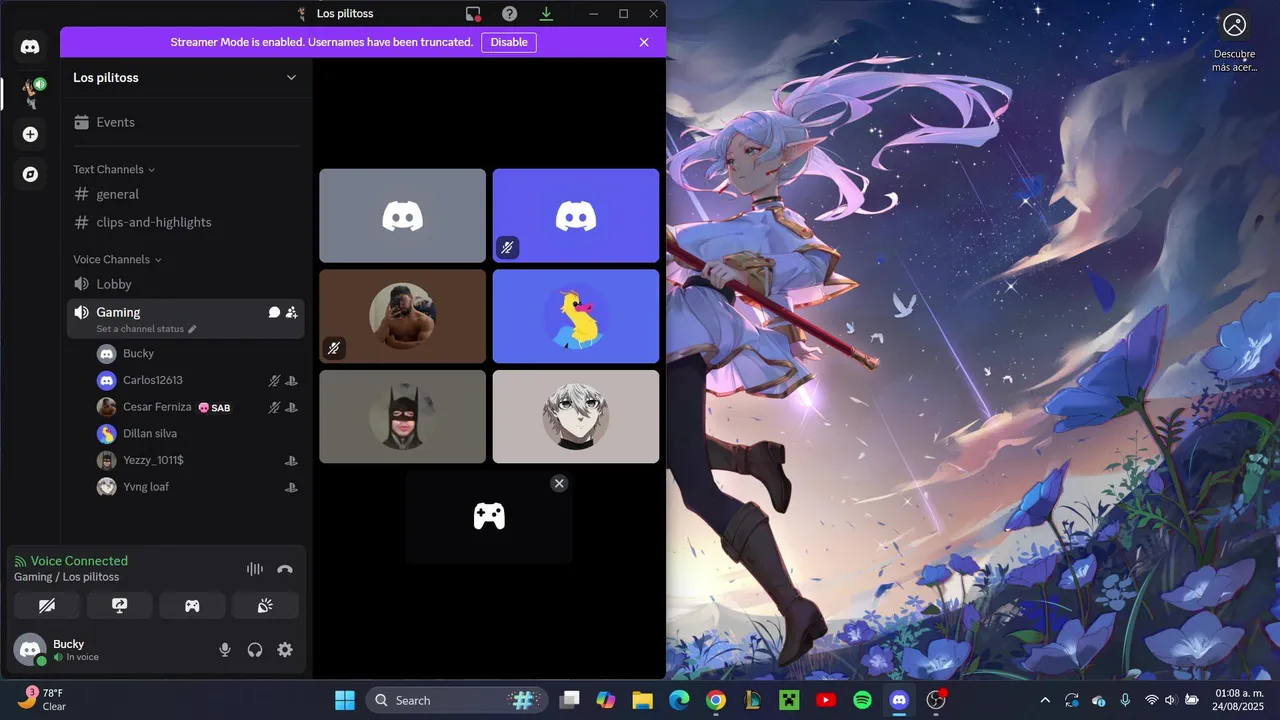
Task: Share your screen icon in voice panel
Action: (x=119, y=605)
